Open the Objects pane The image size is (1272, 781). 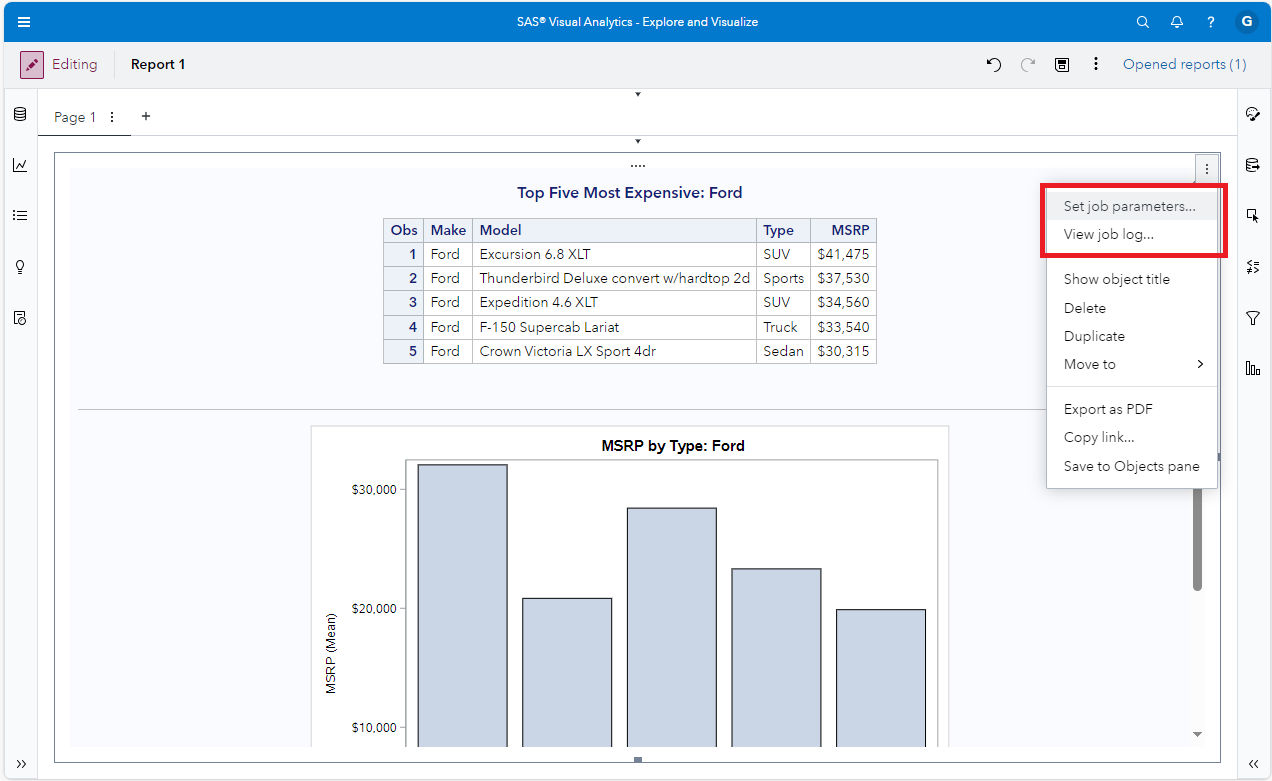[x=19, y=165]
